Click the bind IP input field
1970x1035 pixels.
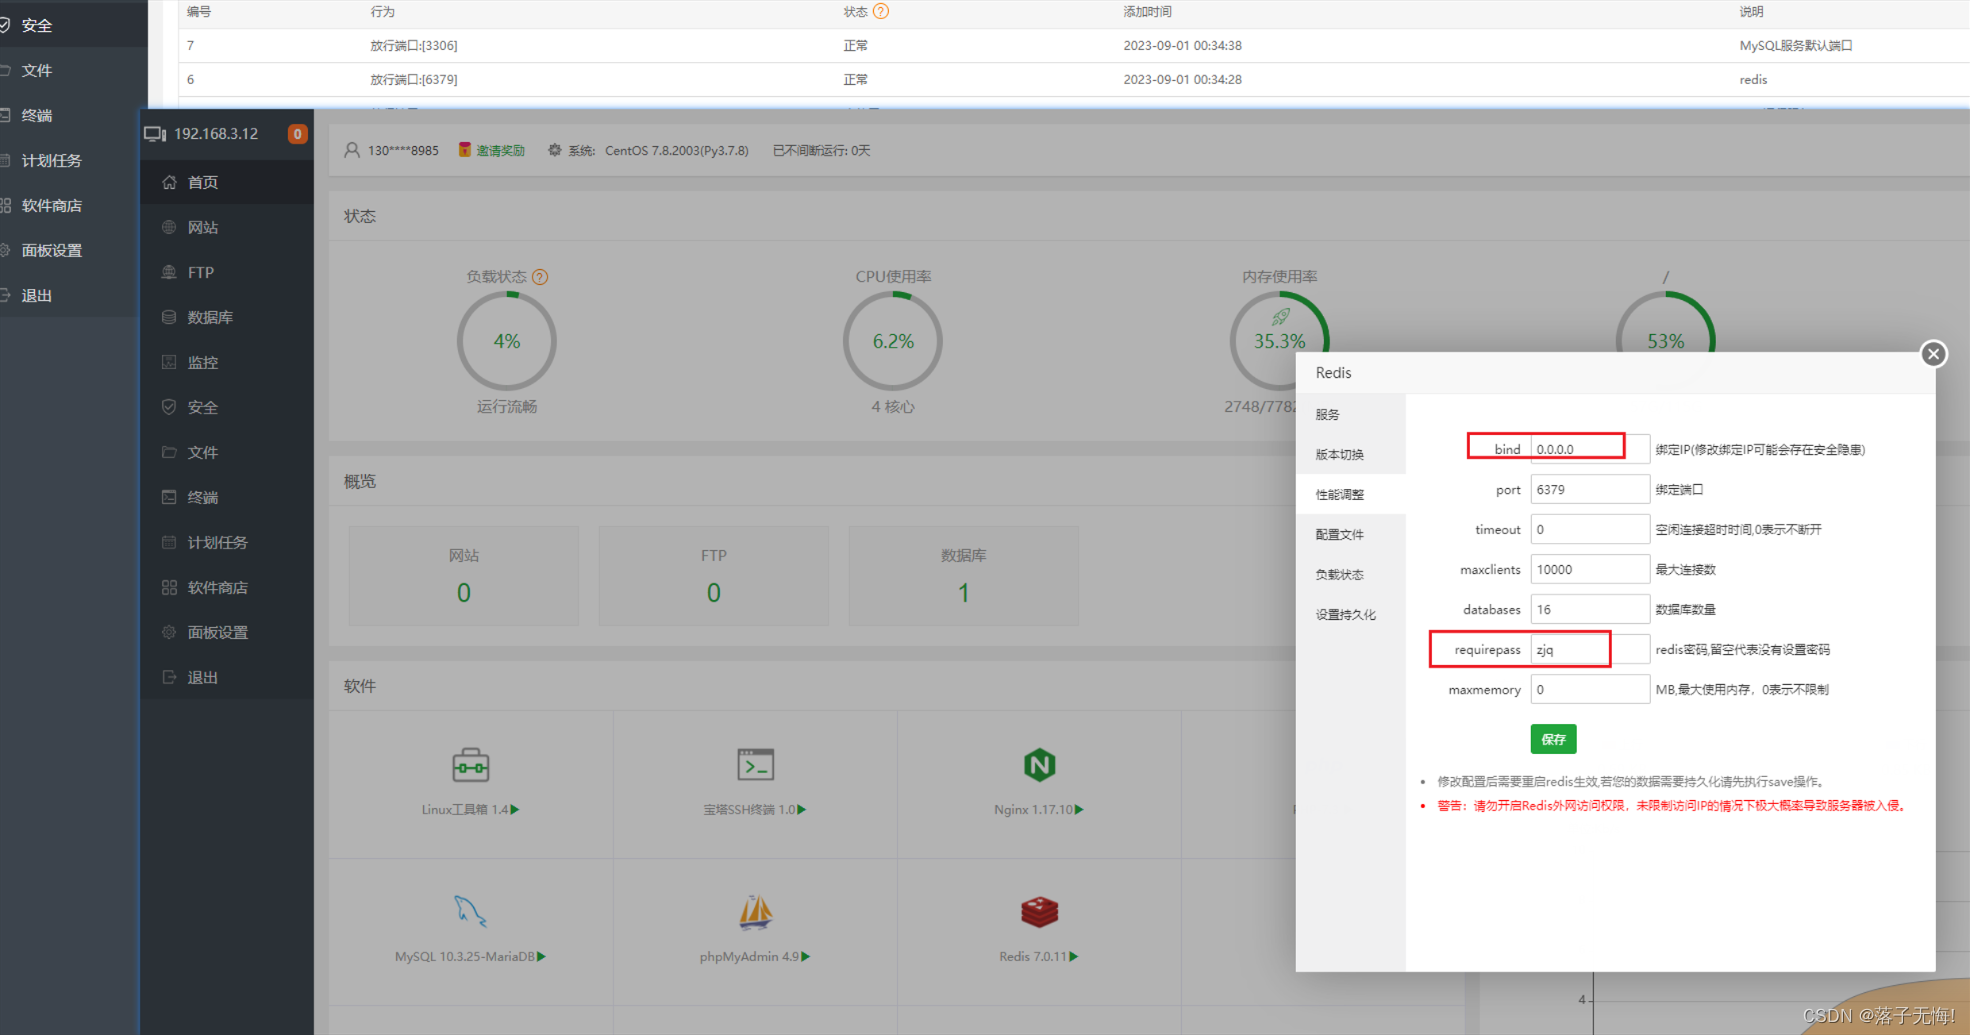coord(1590,449)
